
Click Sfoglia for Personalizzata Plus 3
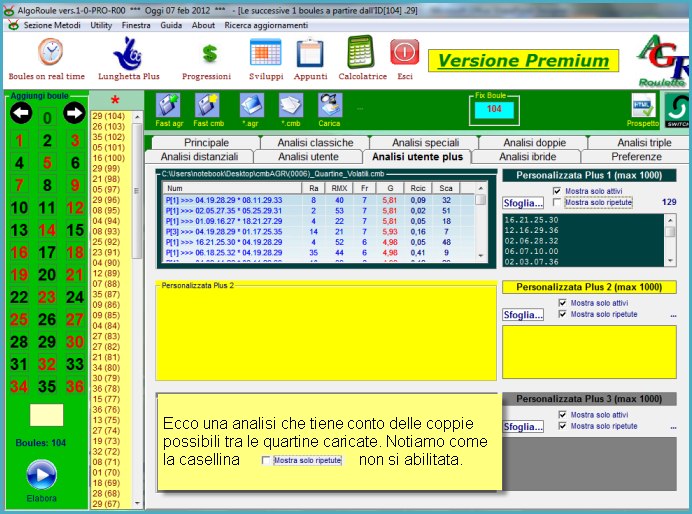tap(523, 427)
